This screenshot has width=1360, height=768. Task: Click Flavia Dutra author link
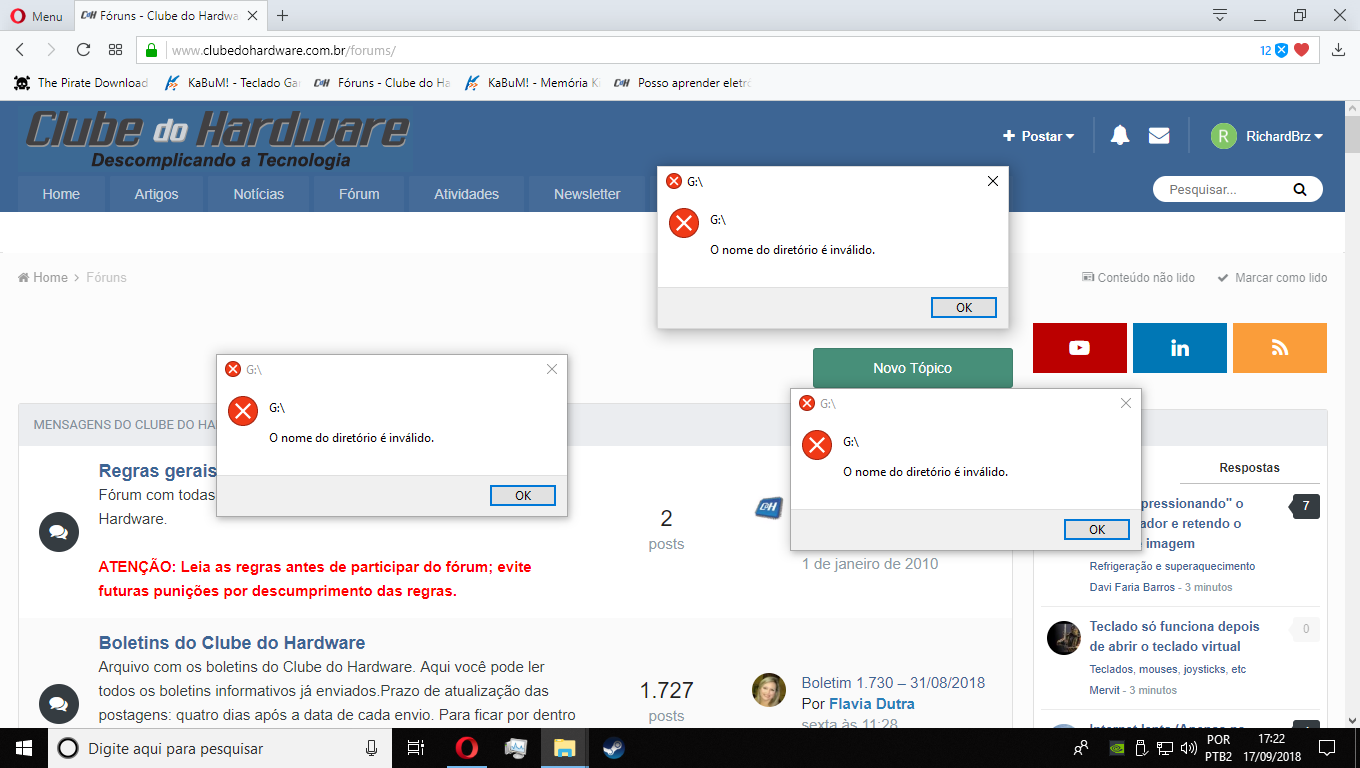click(x=872, y=703)
